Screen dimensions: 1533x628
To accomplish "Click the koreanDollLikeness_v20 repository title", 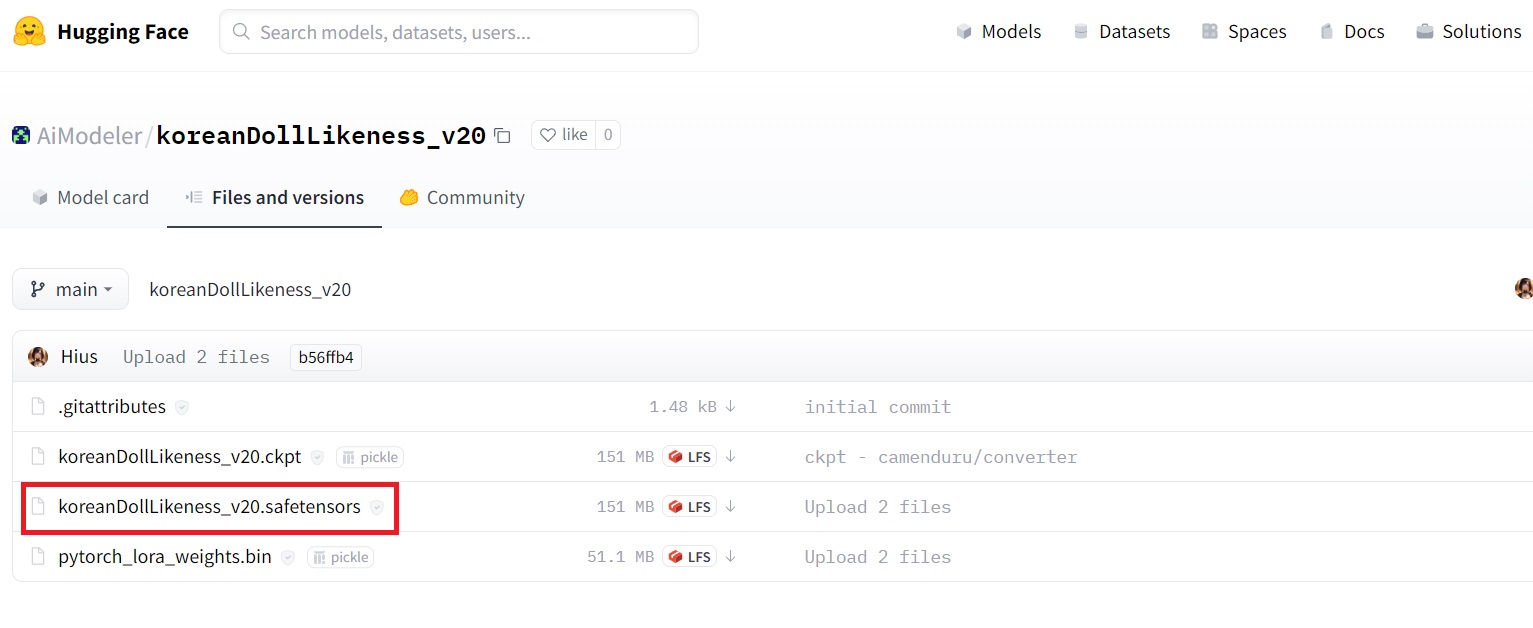I will (x=321, y=135).
